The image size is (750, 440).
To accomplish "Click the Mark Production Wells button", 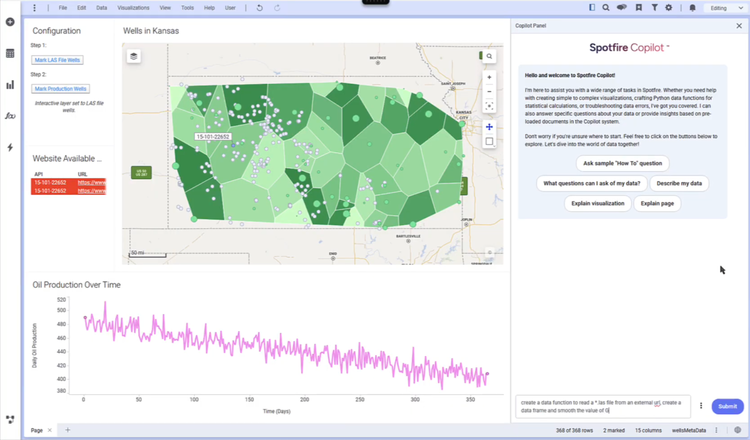I will pyautogui.click(x=60, y=88).
